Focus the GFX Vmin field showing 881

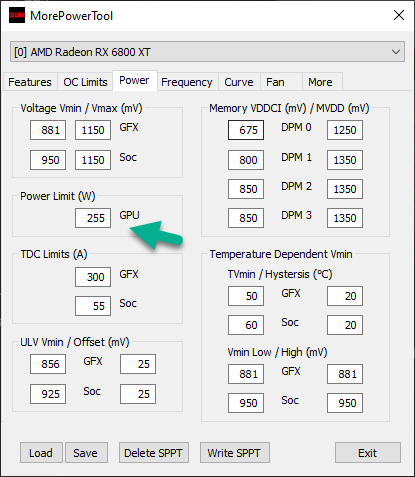coord(48,130)
